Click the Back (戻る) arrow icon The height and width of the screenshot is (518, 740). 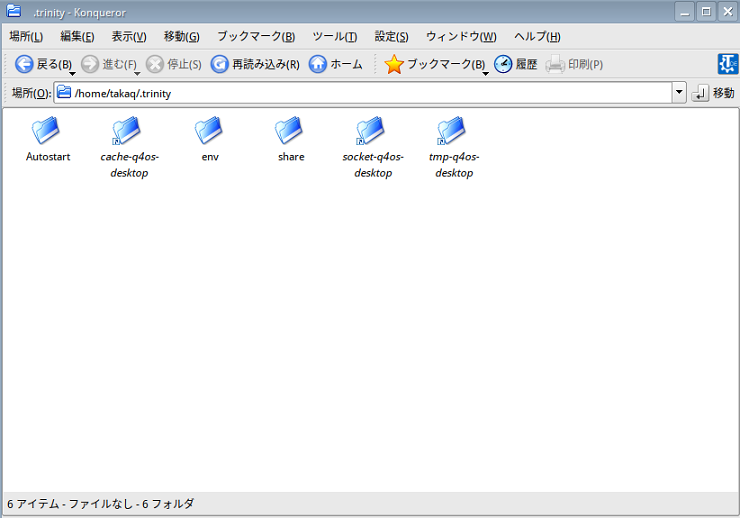point(24,64)
